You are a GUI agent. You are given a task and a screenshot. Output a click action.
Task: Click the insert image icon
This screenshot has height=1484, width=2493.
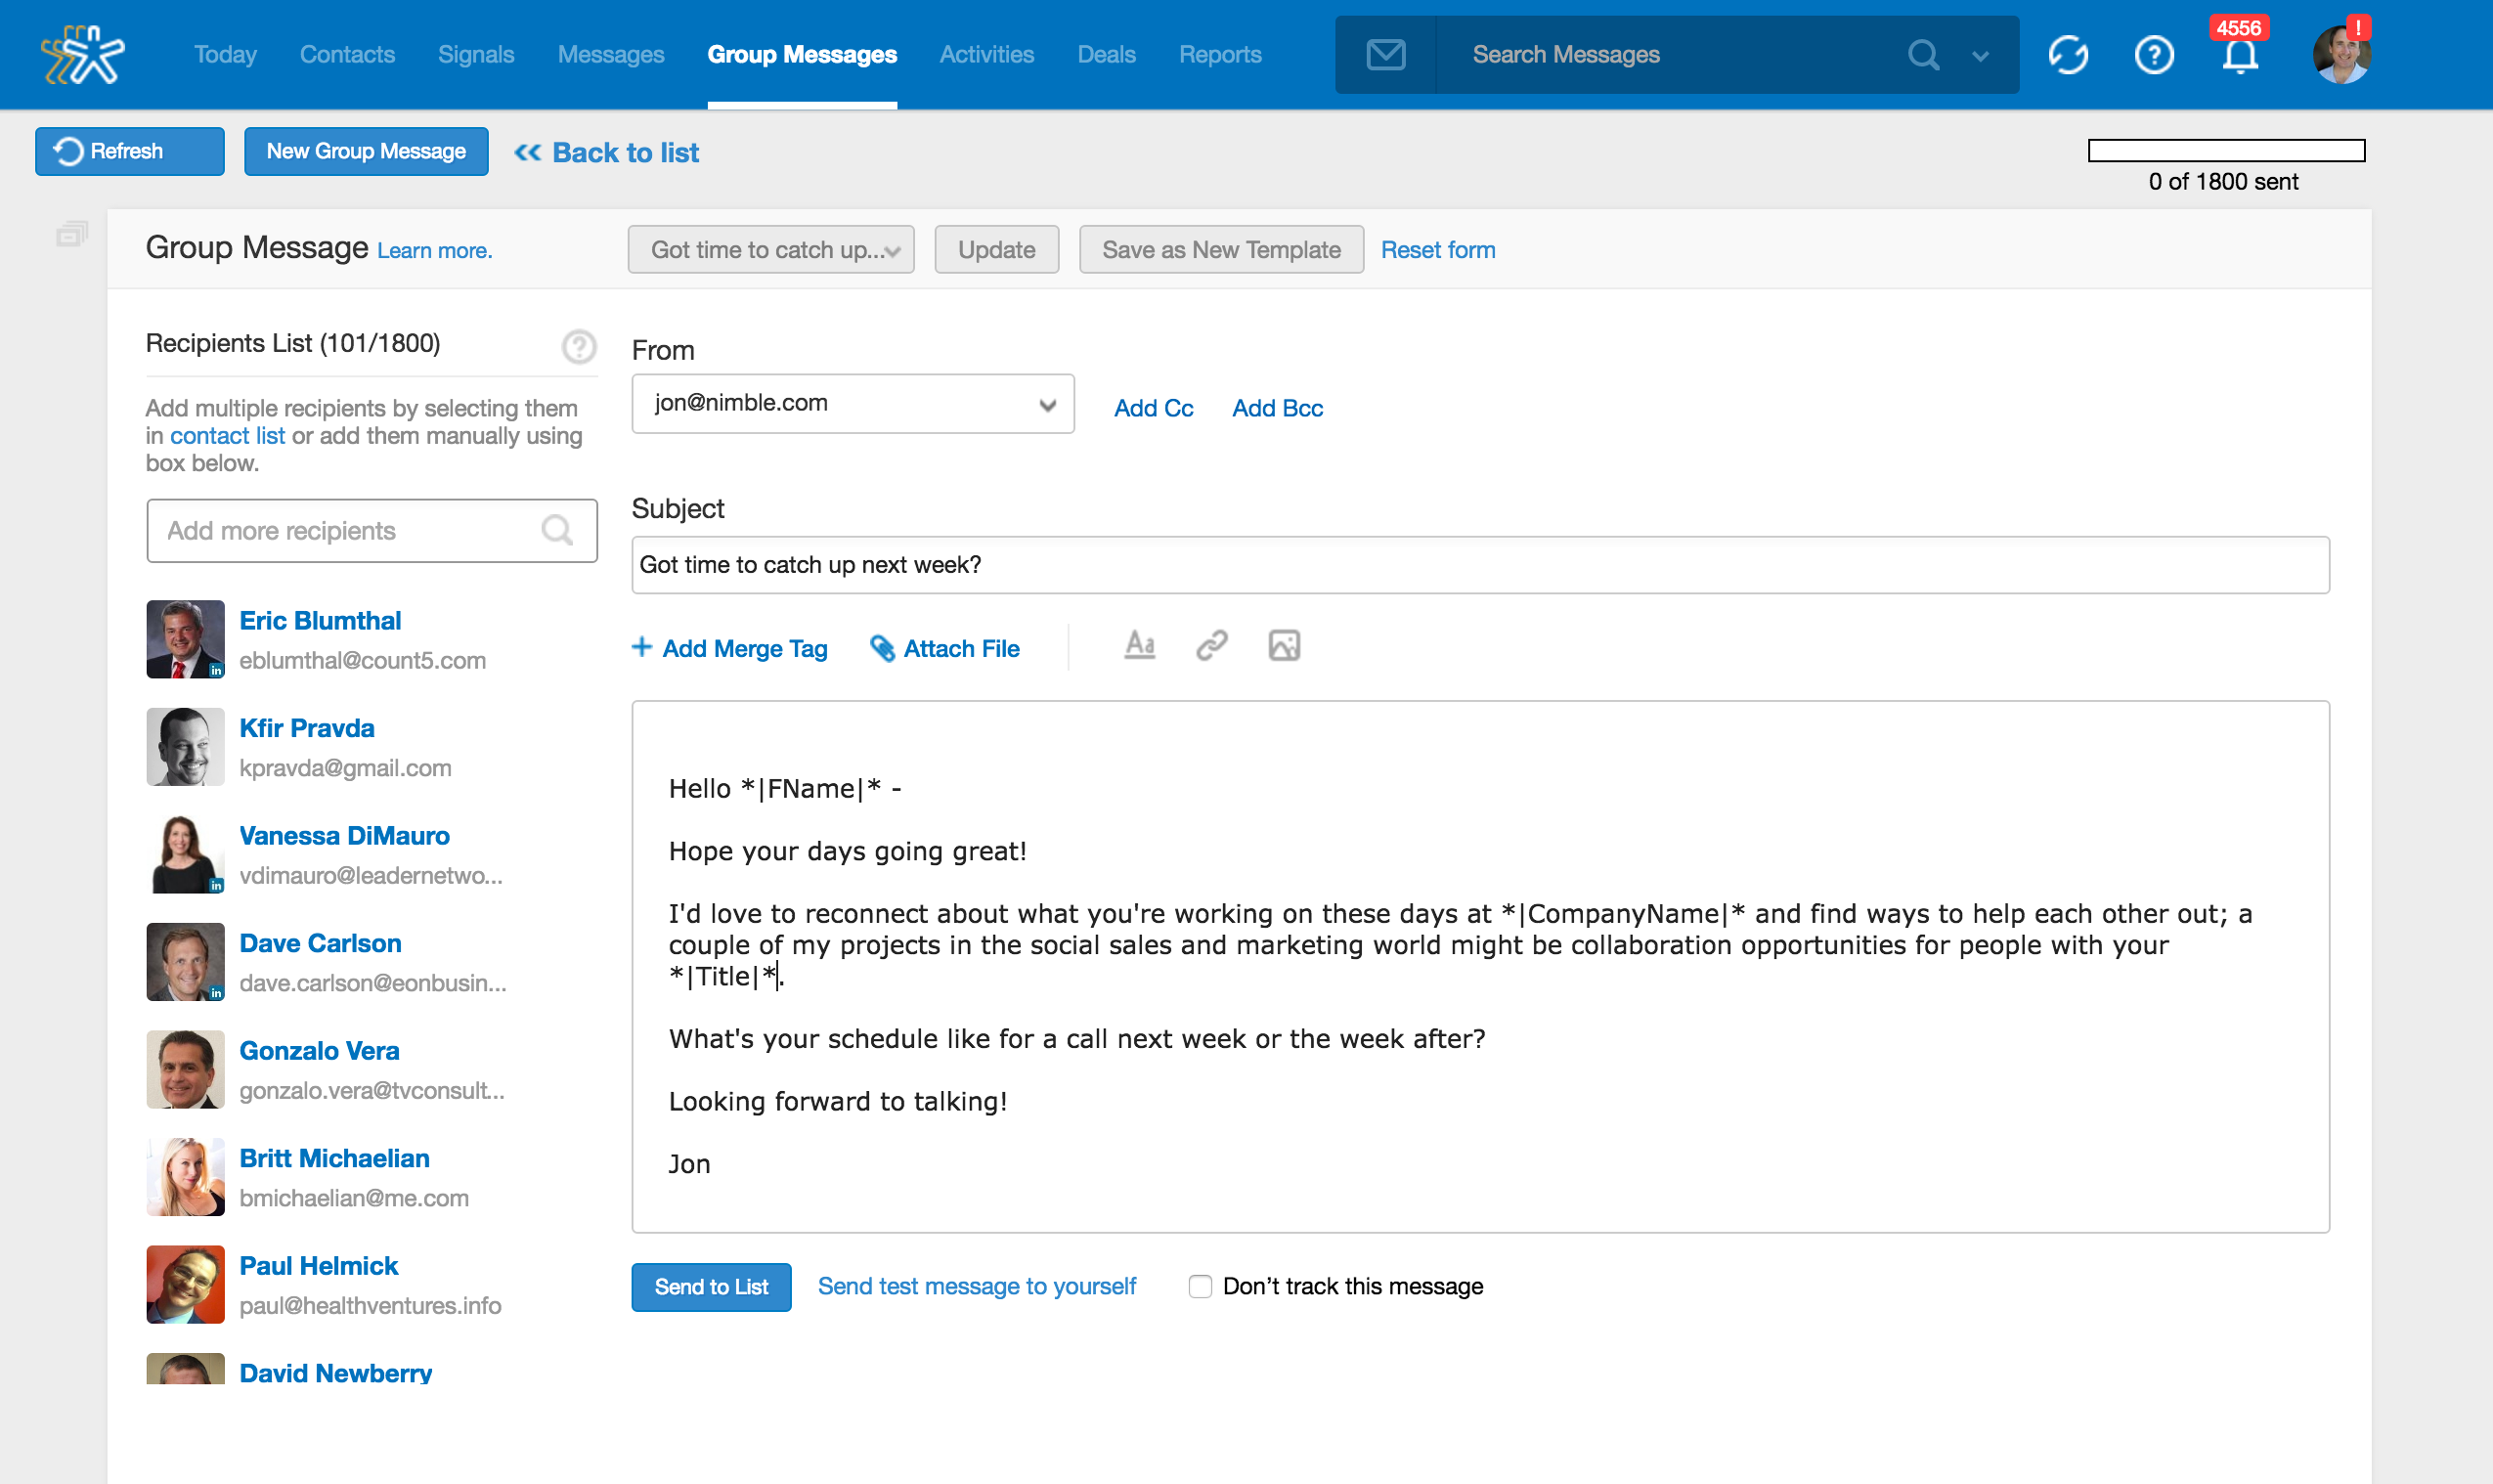[1284, 646]
